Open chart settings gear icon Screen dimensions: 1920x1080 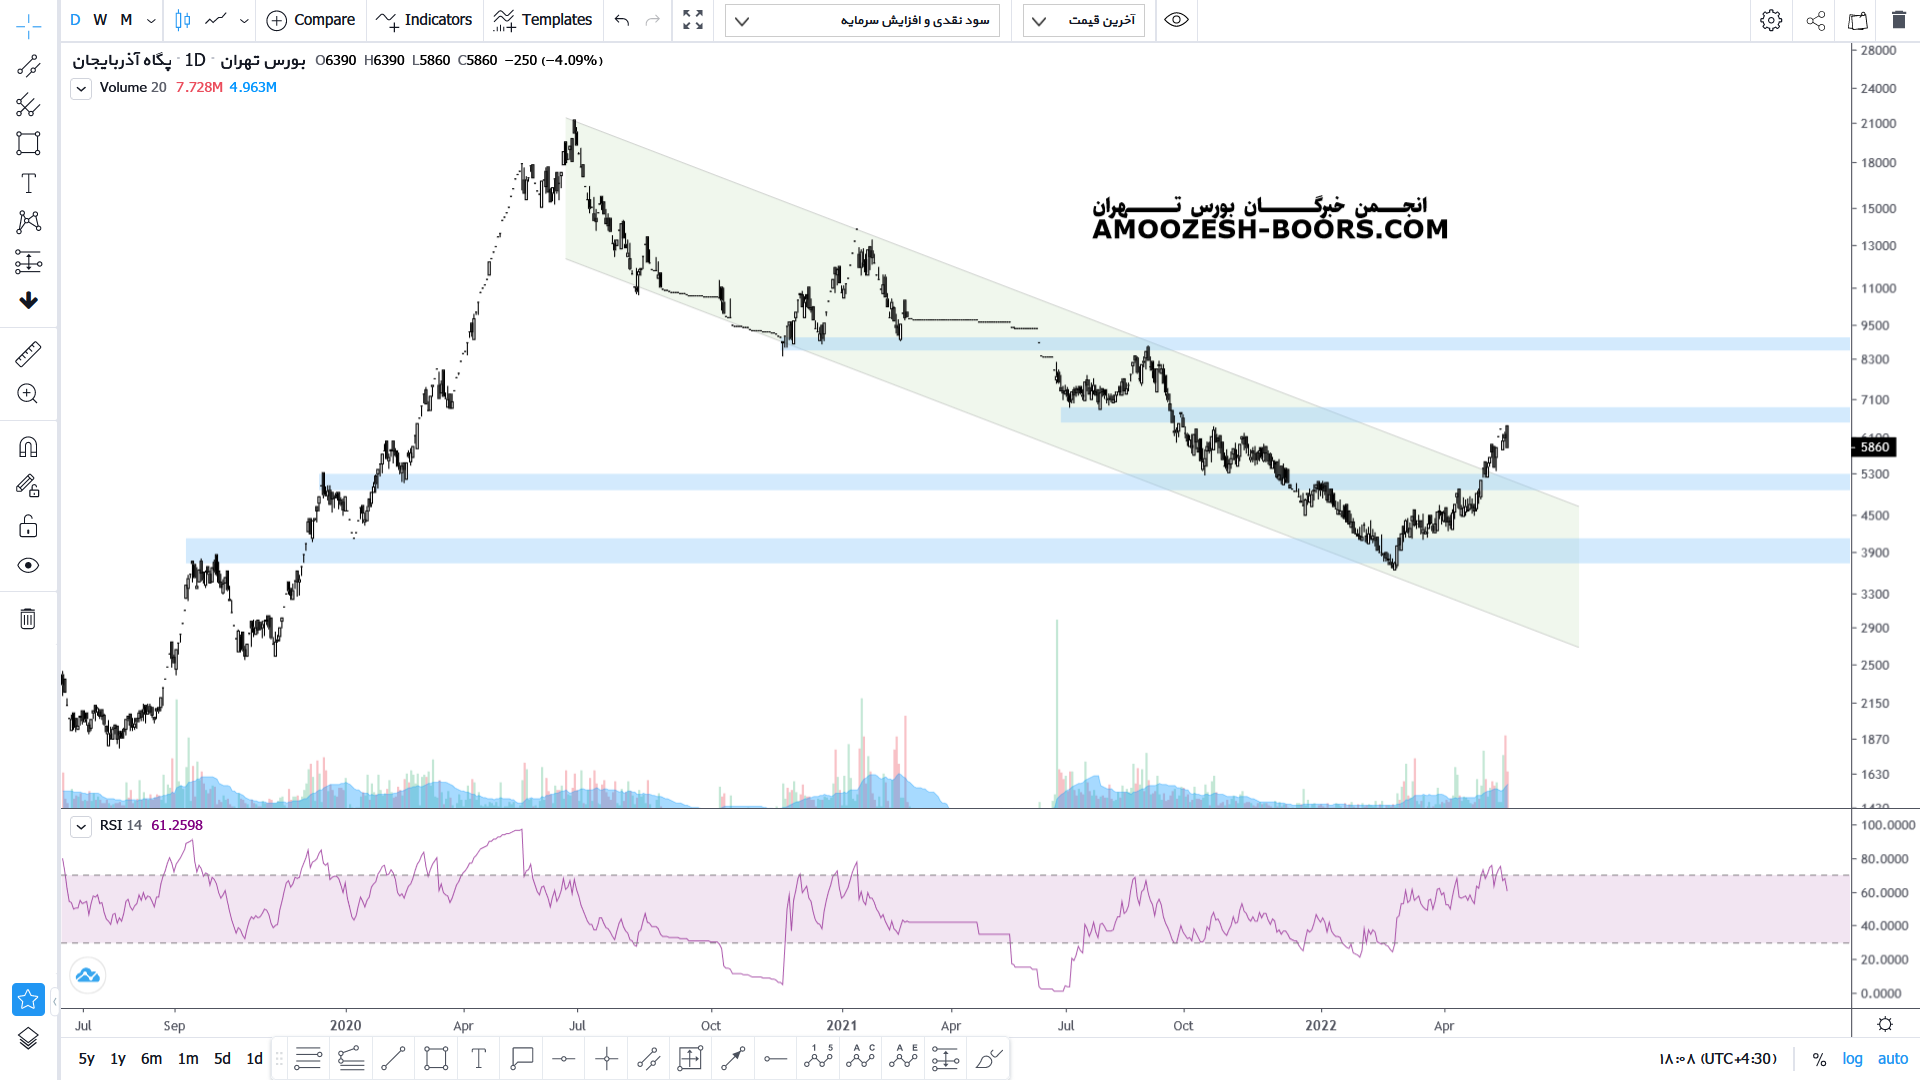[x=1771, y=20]
